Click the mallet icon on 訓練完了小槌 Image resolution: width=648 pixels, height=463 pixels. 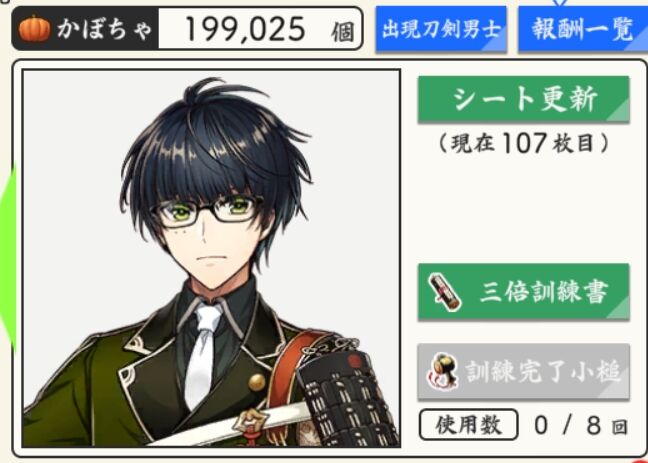tap(443, 372)
